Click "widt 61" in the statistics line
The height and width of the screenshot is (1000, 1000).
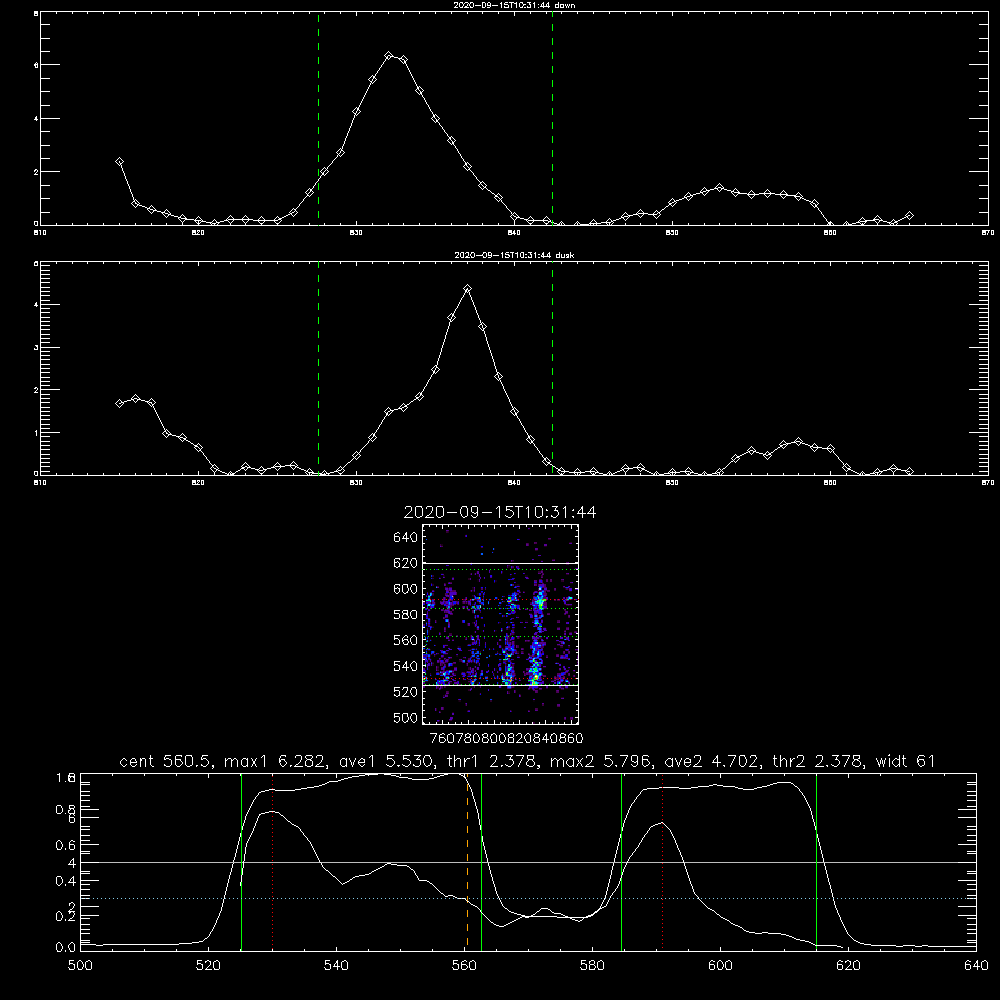point(906,761)
